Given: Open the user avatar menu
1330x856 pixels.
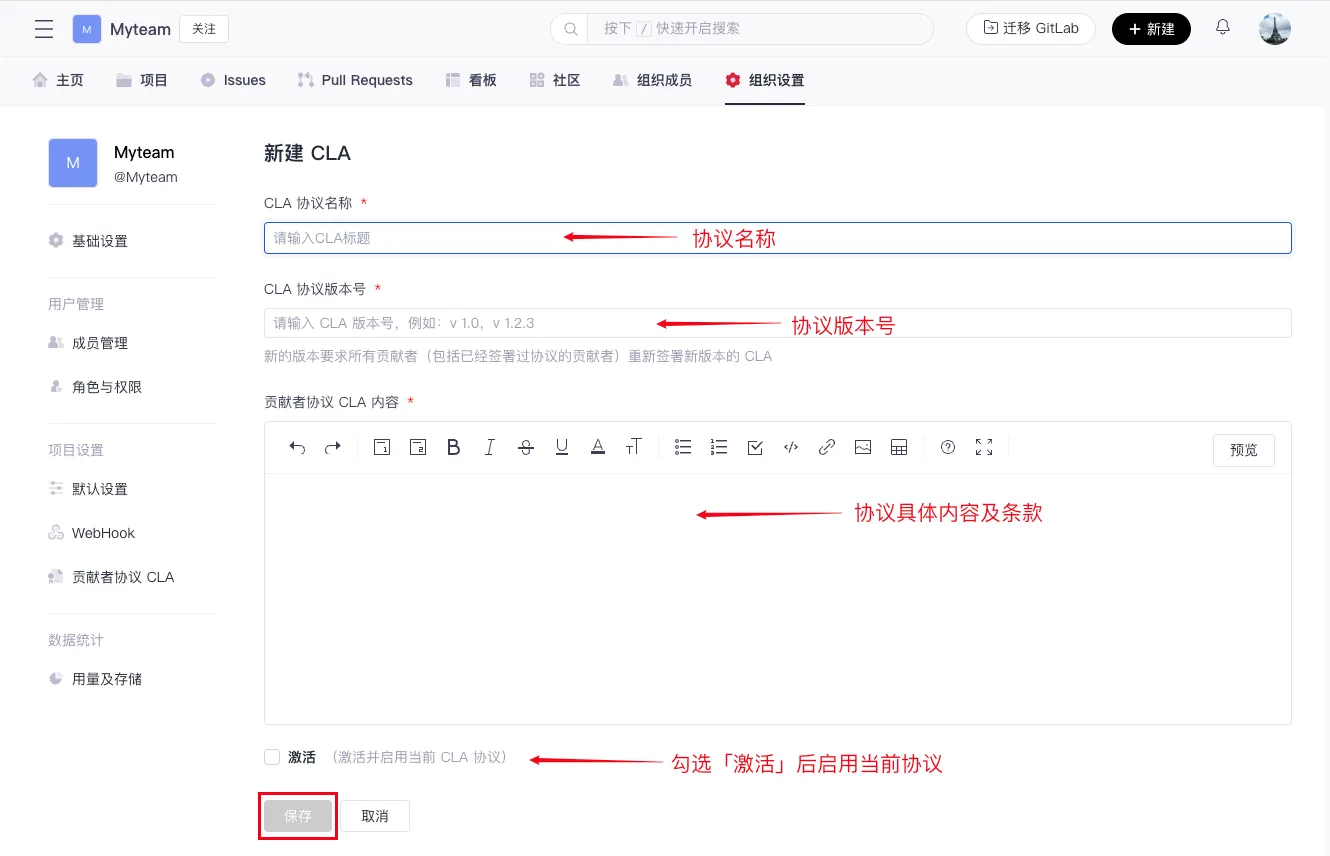Looking at the screenshot, I should pos(1275,29).
